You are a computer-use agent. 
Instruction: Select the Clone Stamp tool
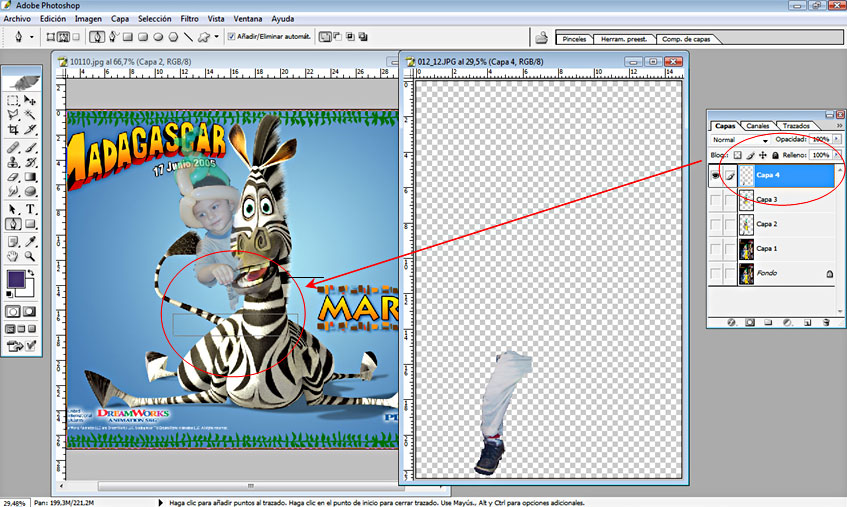12,162
